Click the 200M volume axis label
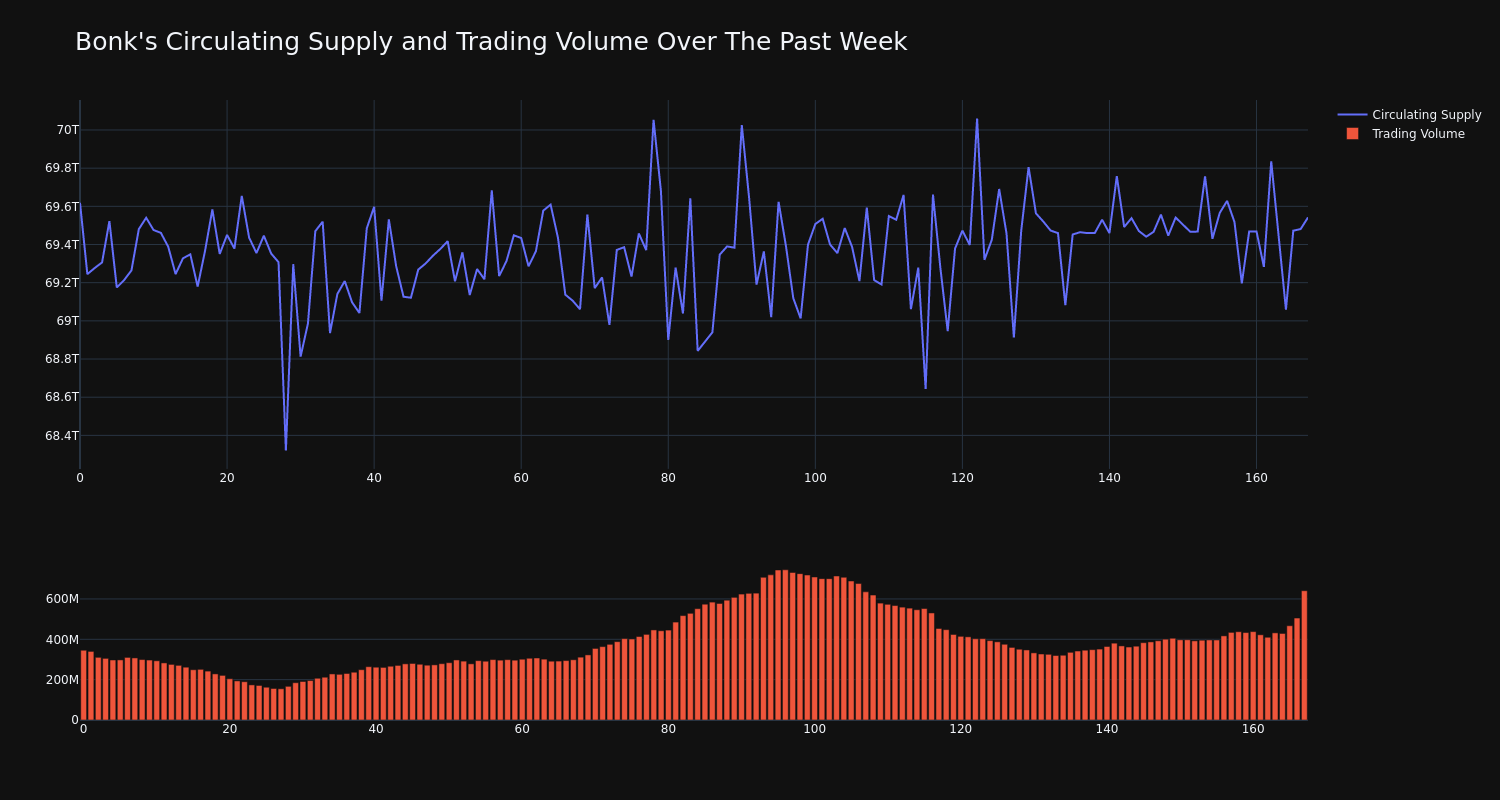 click(x=62, y=680)
